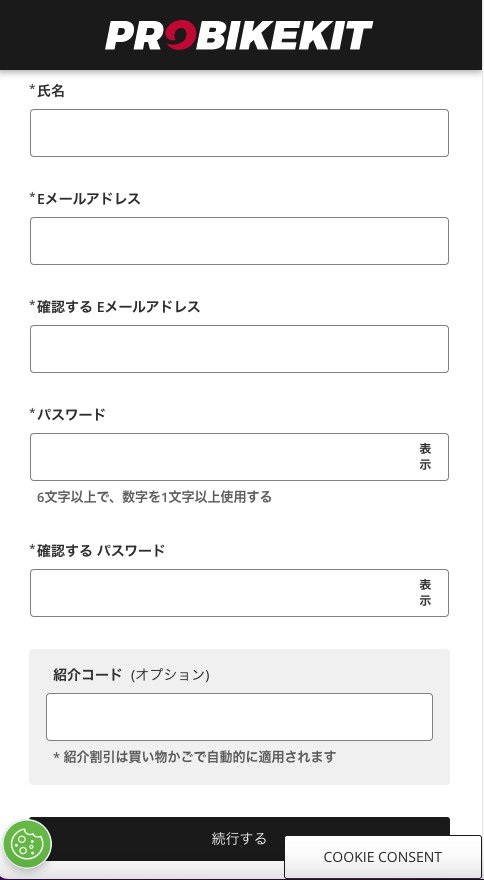Click the 紹介コード referral code field
Screen dimensions: 484x880
[239, 717]
